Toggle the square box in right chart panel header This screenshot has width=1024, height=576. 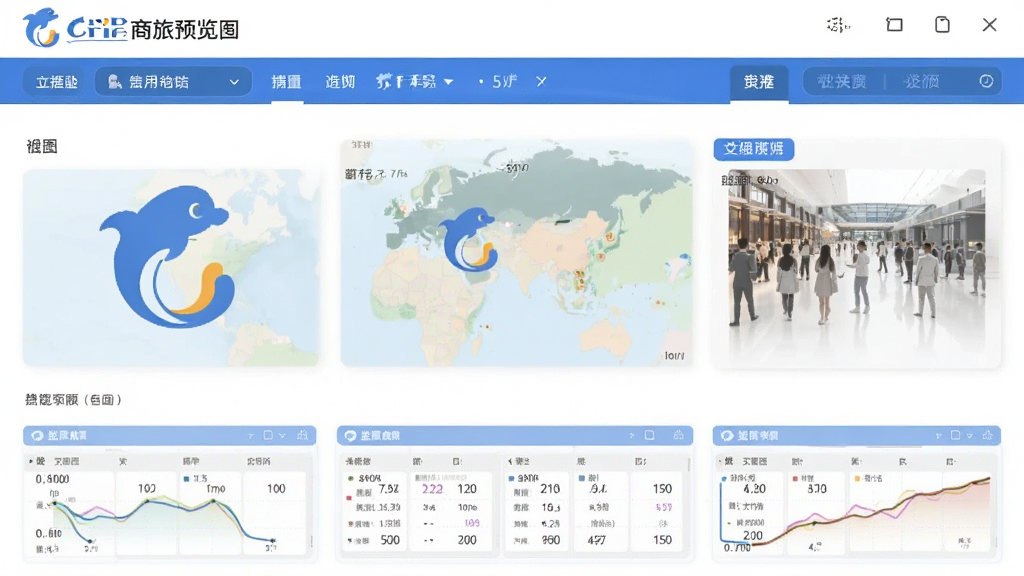(x=955, y=435)
